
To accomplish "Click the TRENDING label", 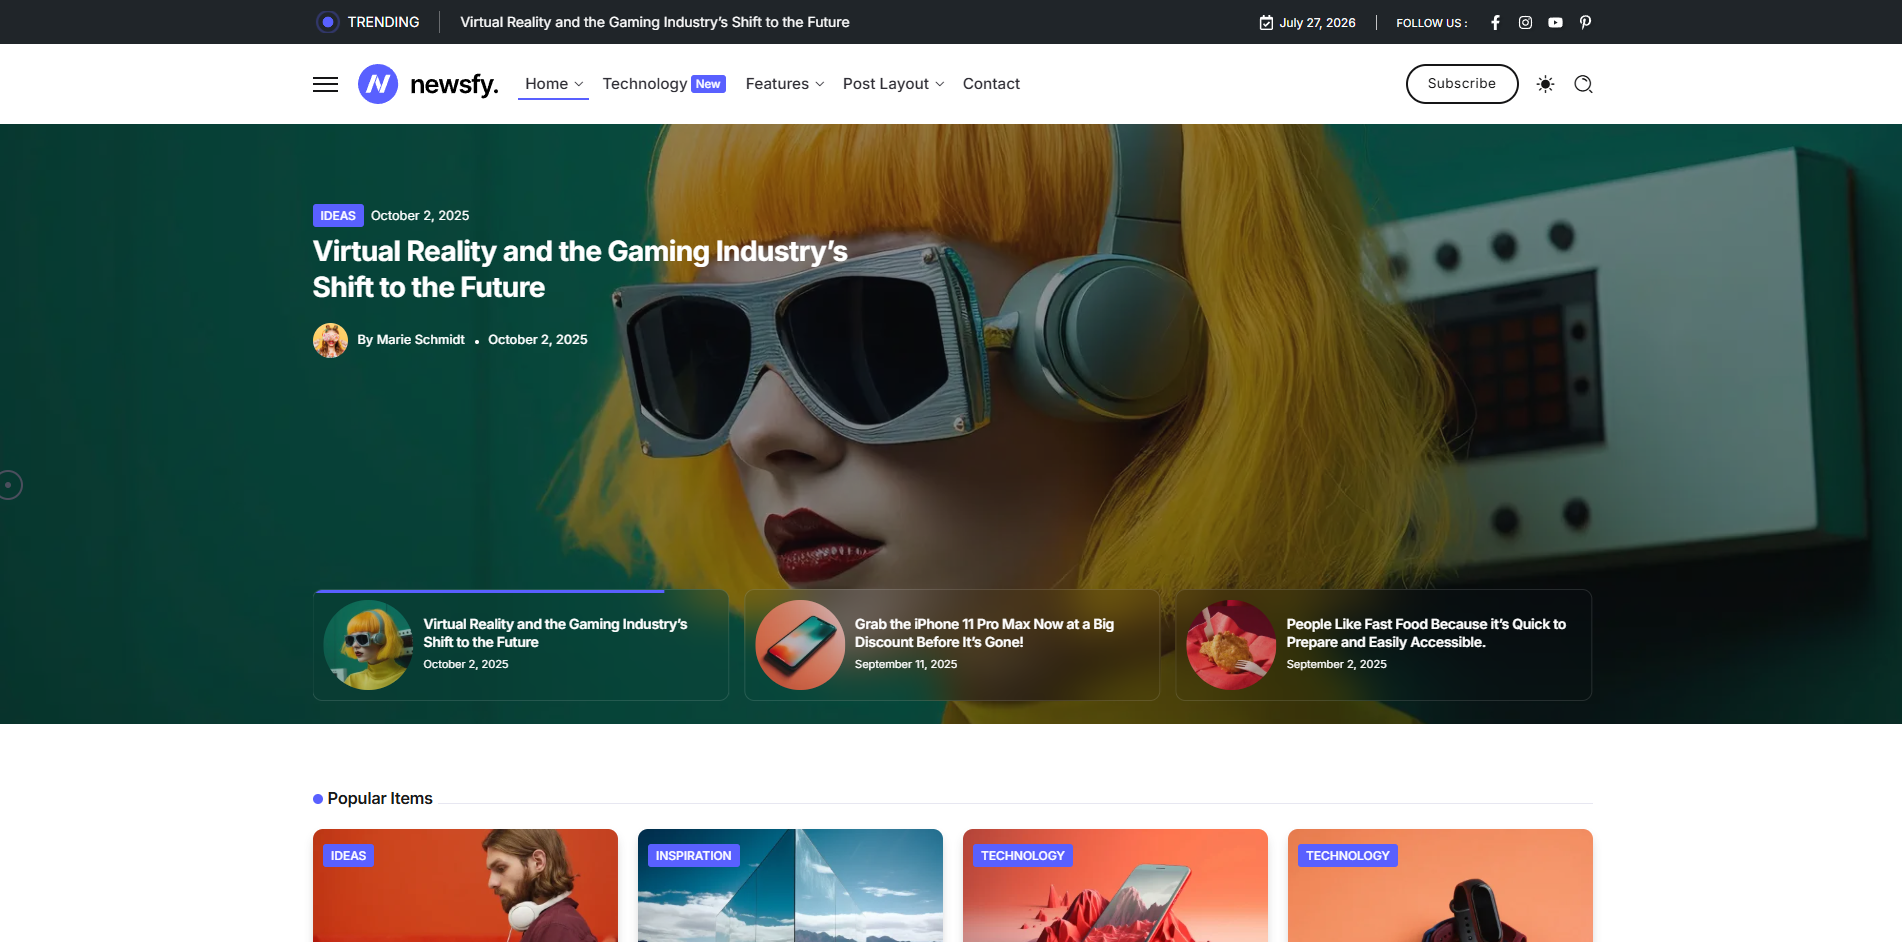I will (x=383, y=22).
